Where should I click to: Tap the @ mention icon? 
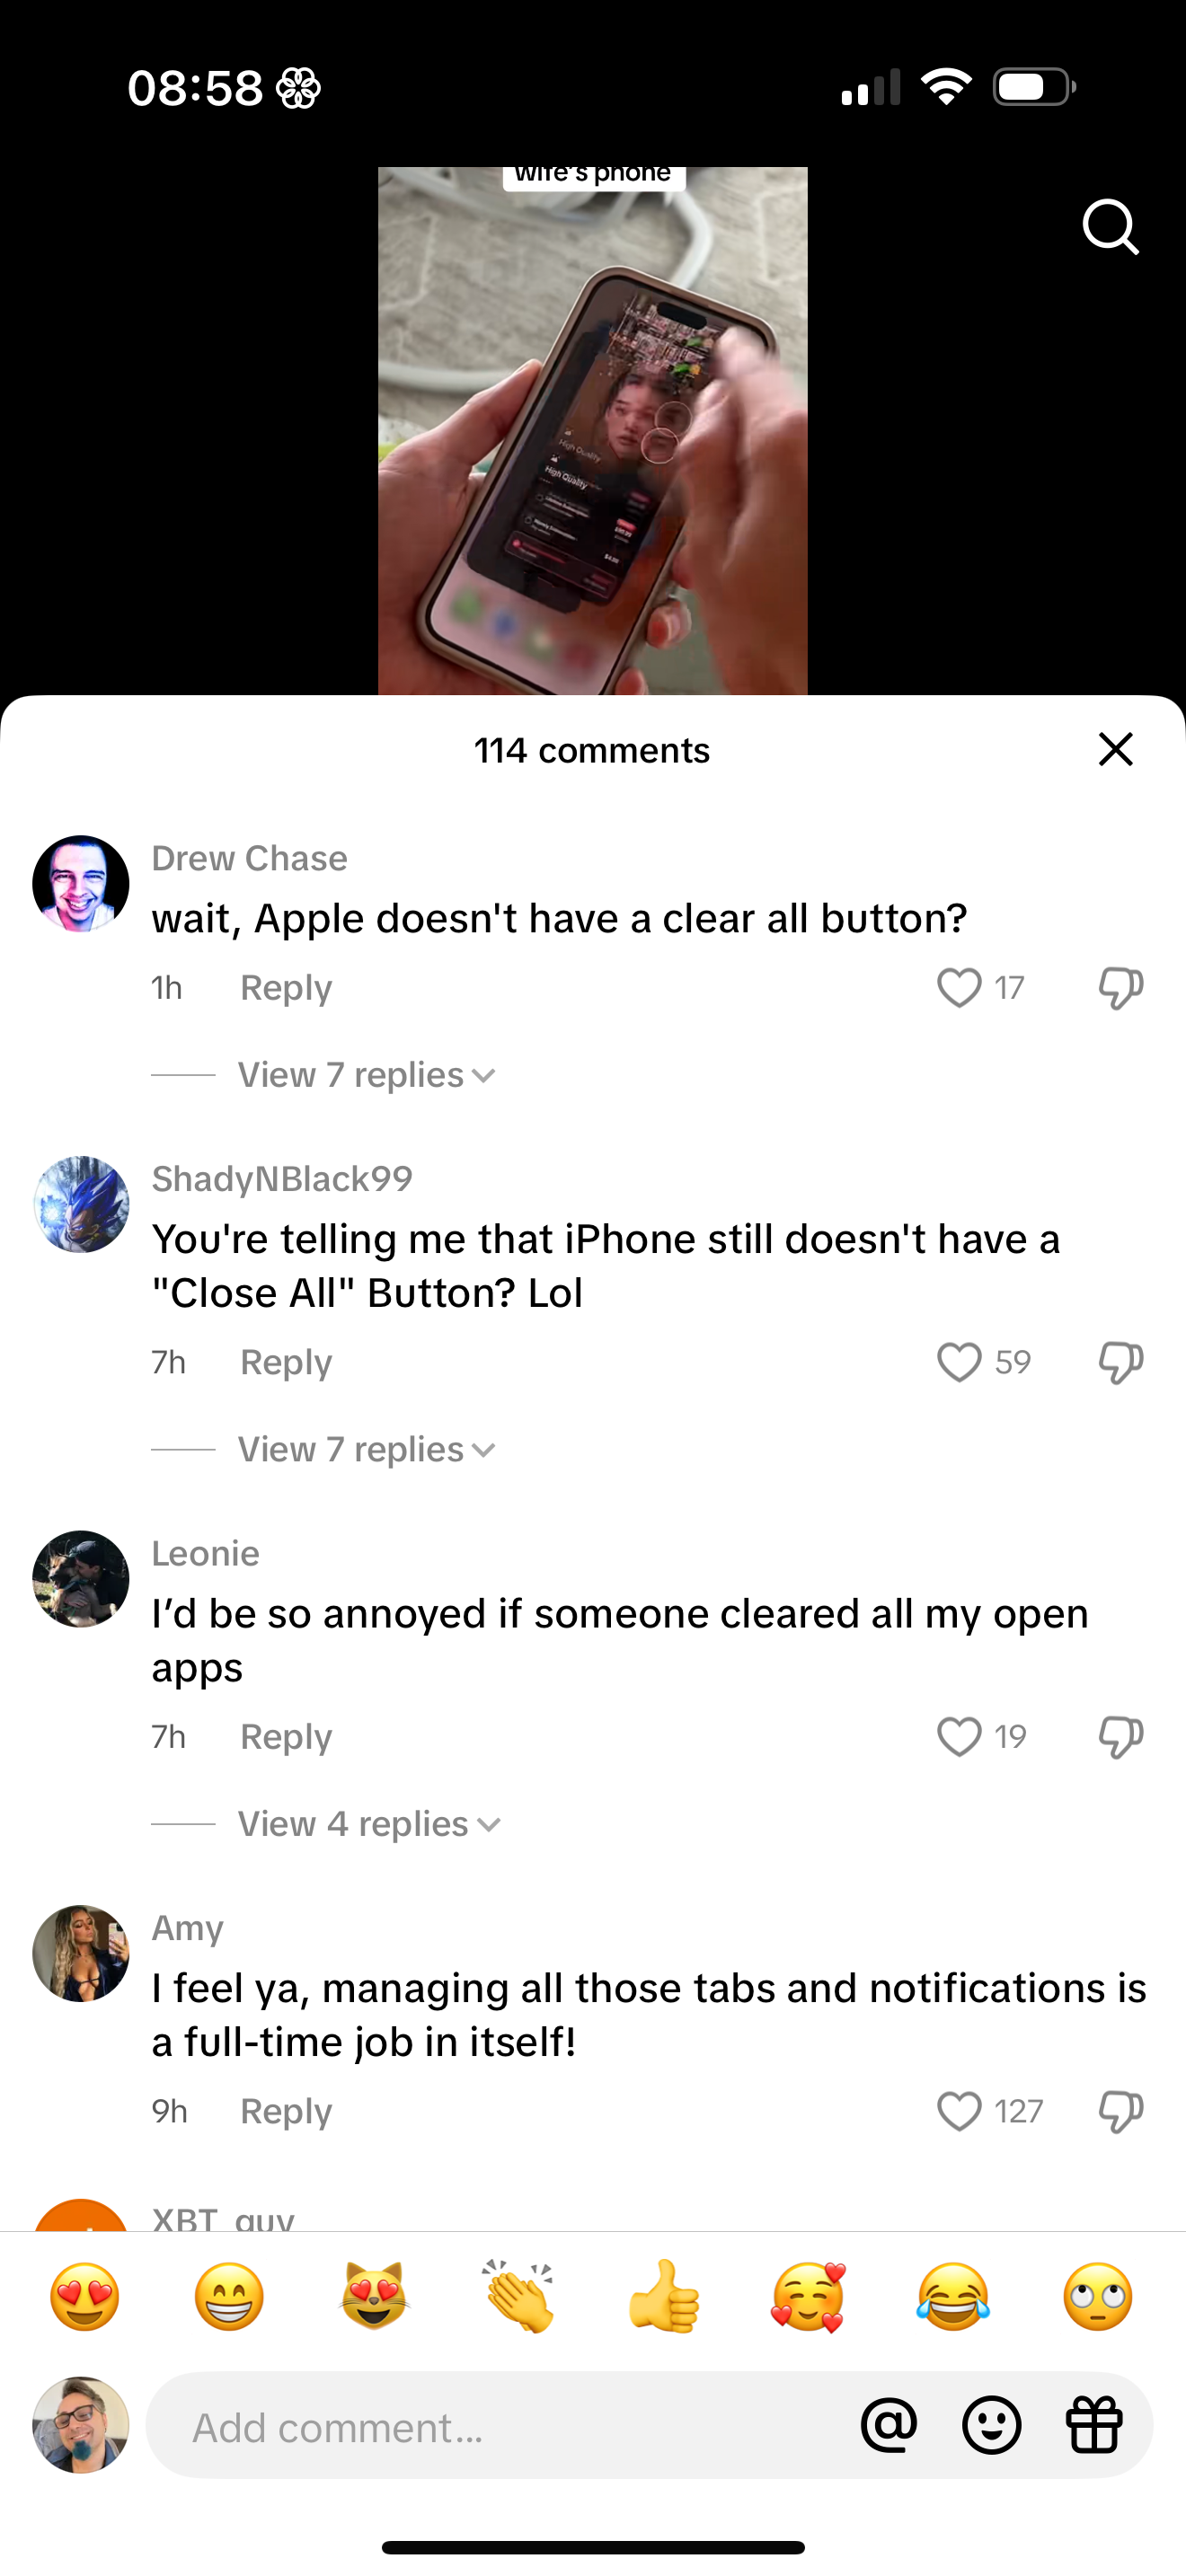(x=889, y=2425)
